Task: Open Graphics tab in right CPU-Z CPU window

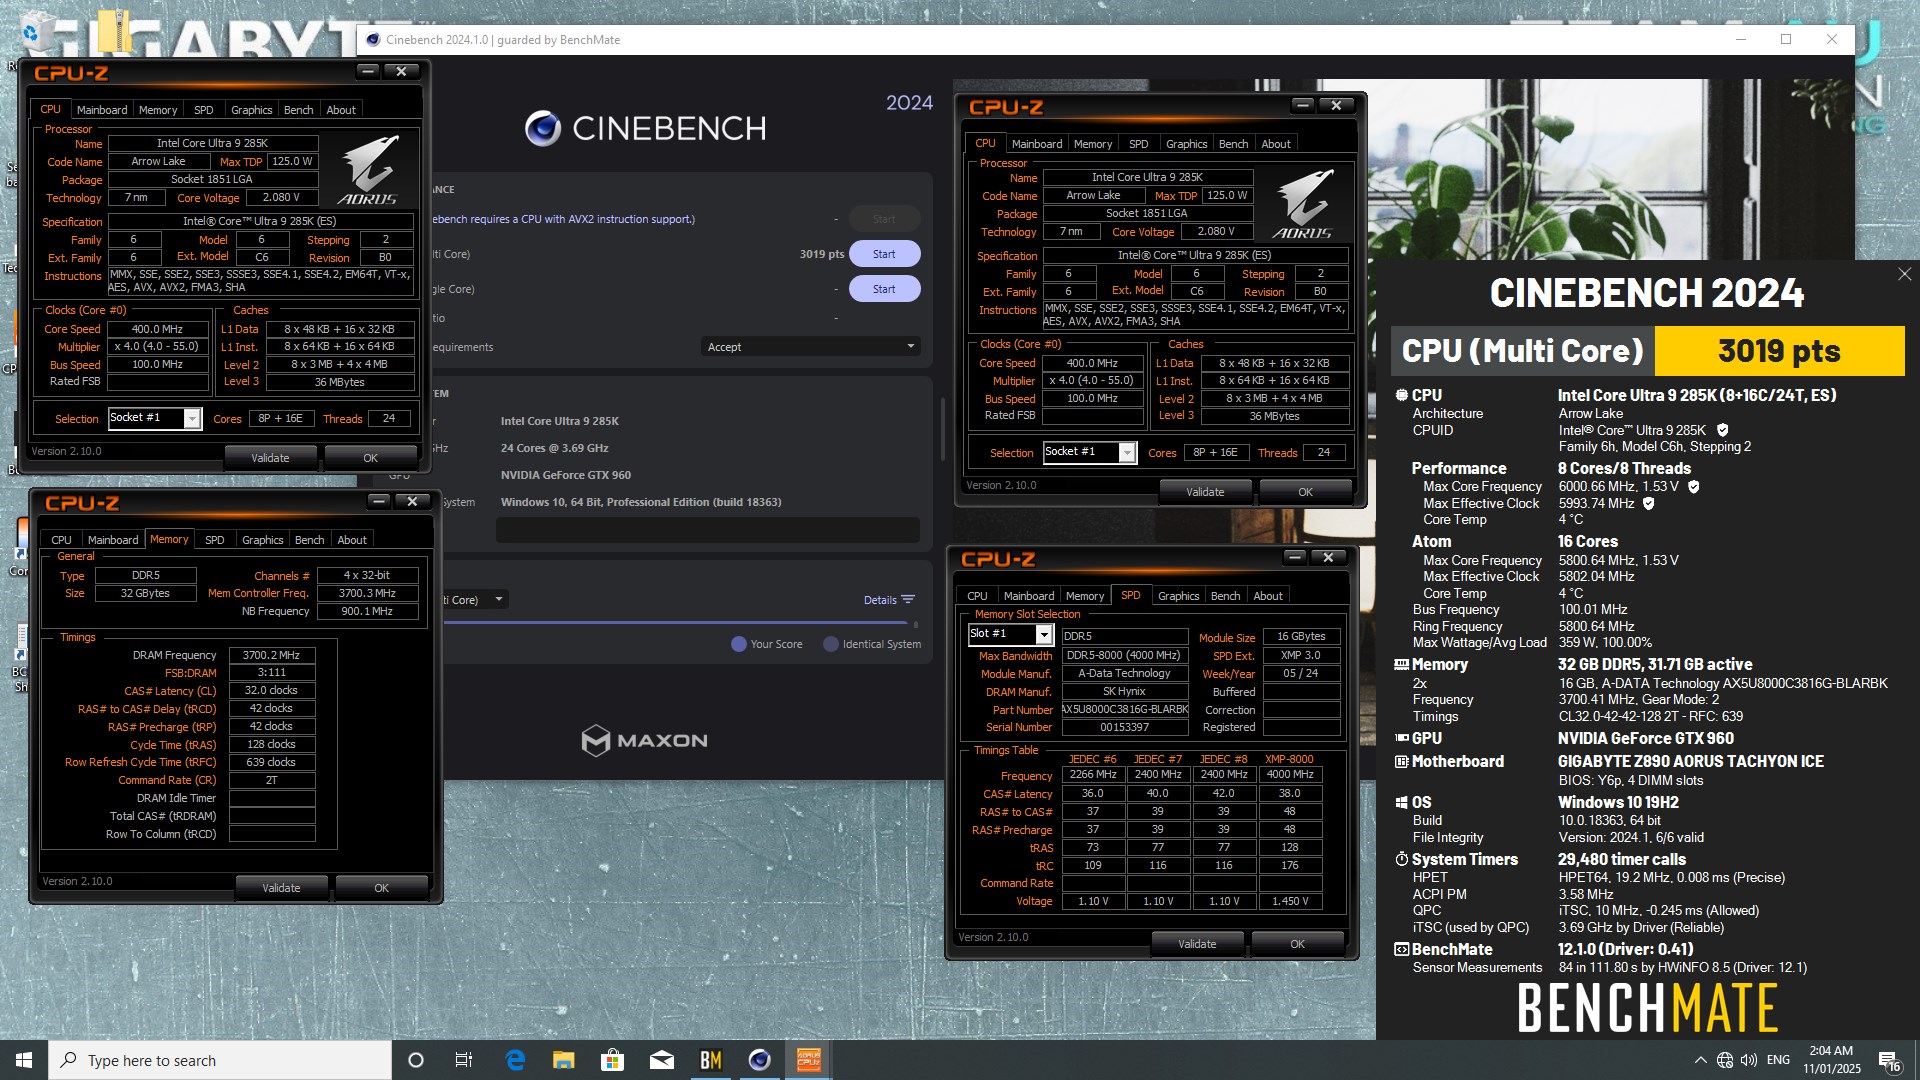Action: click(x=1186, y=144)
